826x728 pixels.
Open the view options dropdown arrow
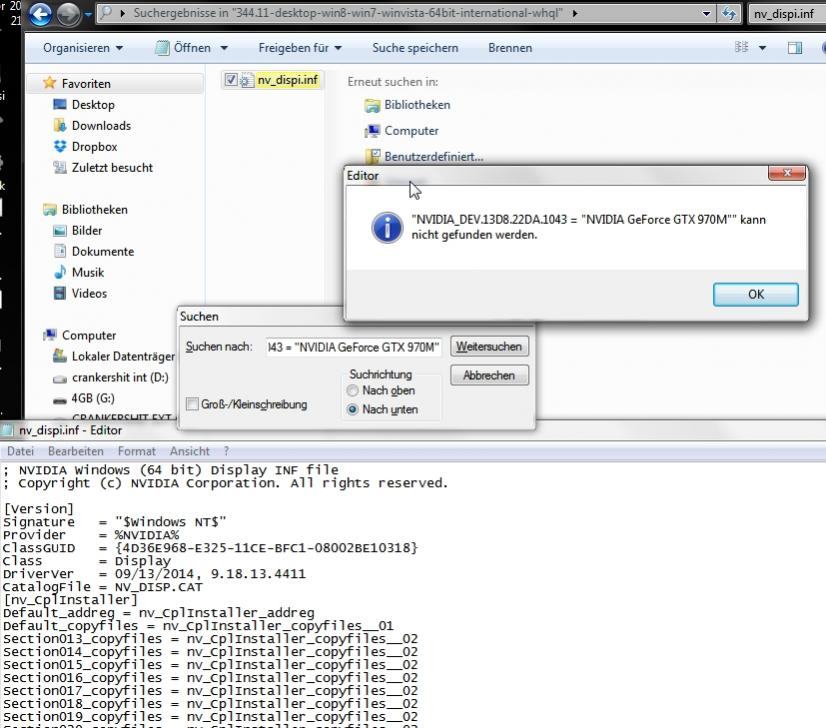tap(762, 48)
